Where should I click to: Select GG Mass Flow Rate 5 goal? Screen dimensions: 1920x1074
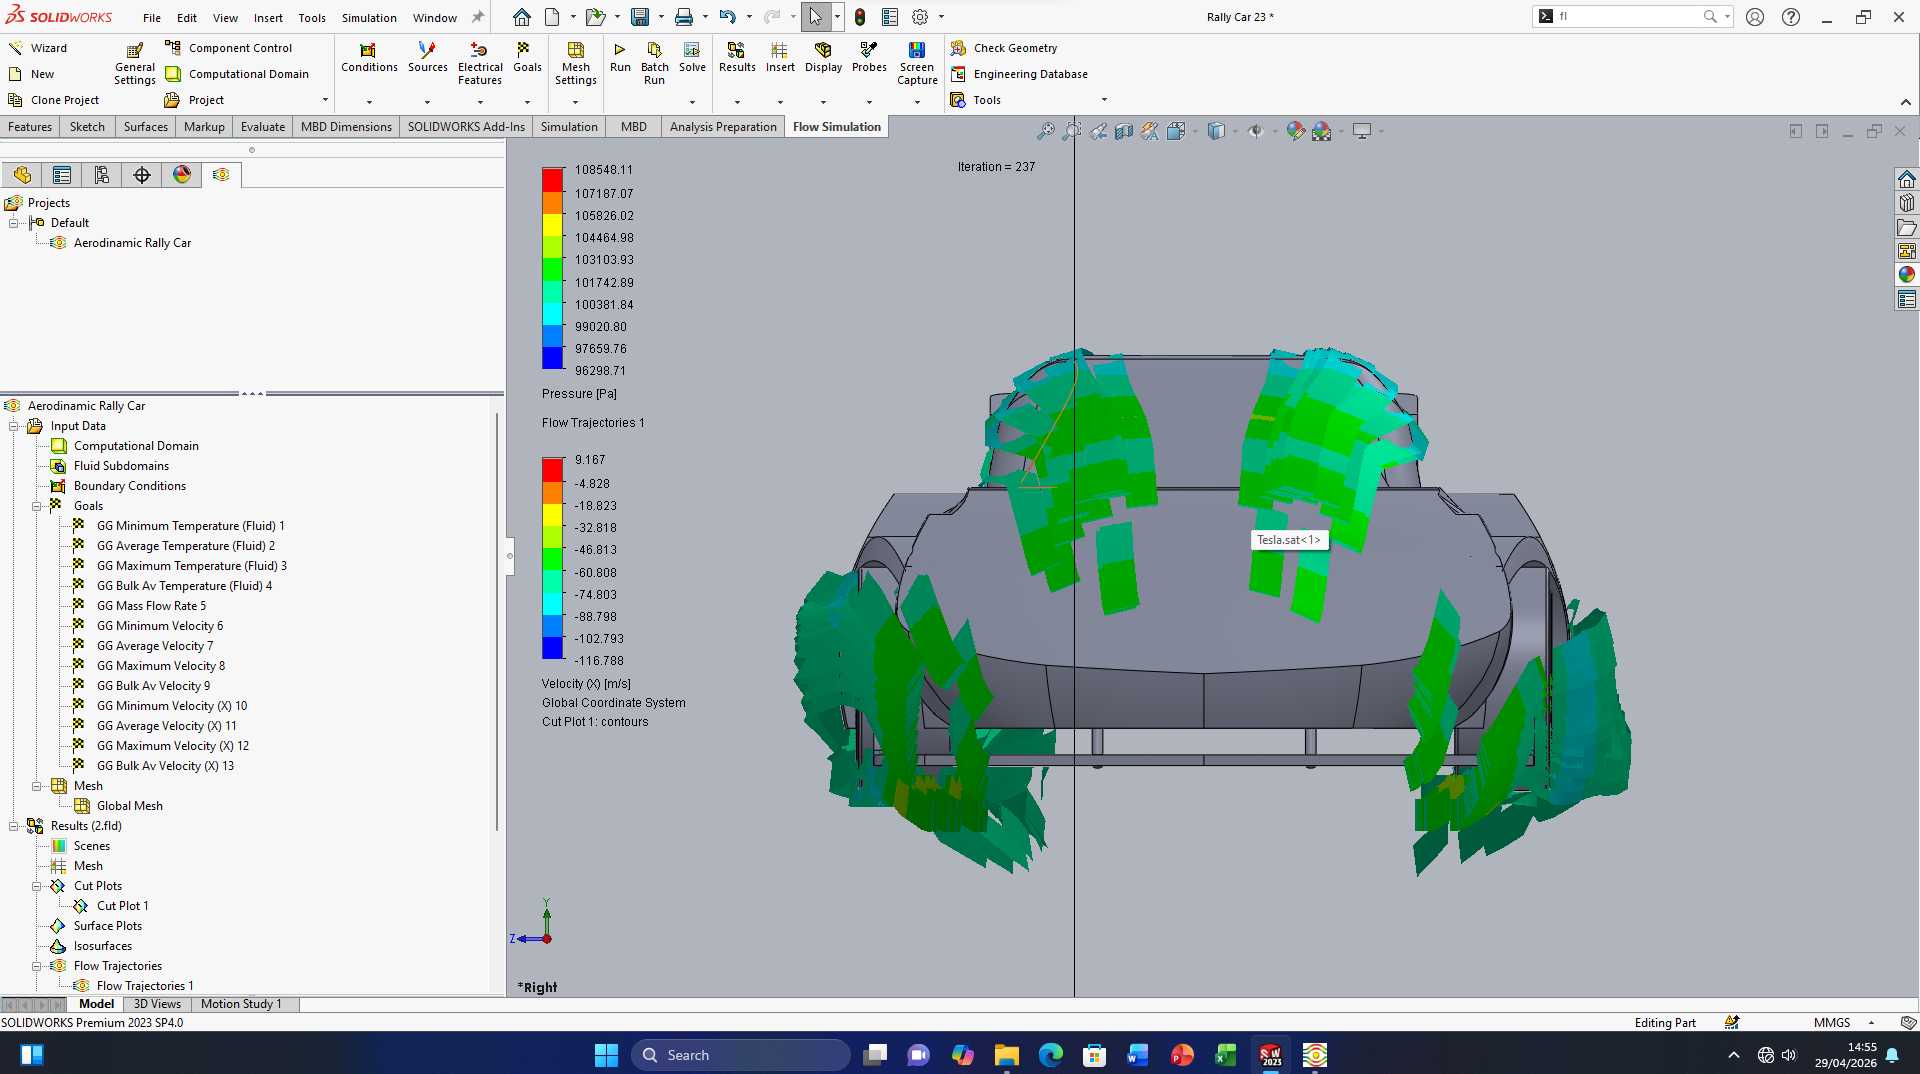point(151,606)
